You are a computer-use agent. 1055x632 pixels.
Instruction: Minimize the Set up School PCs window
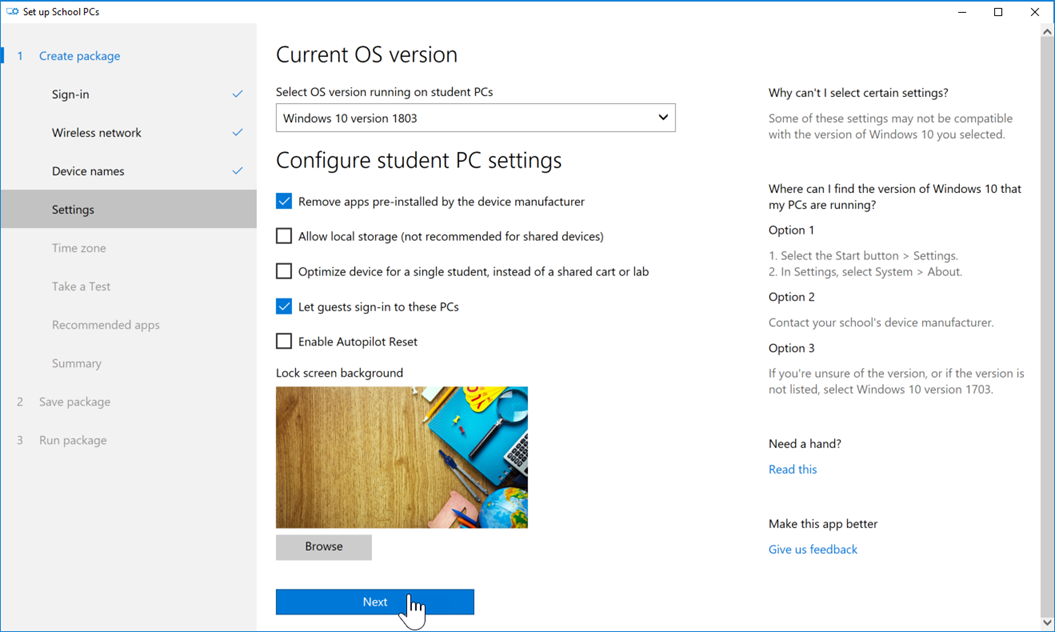(x=961, y=12)
